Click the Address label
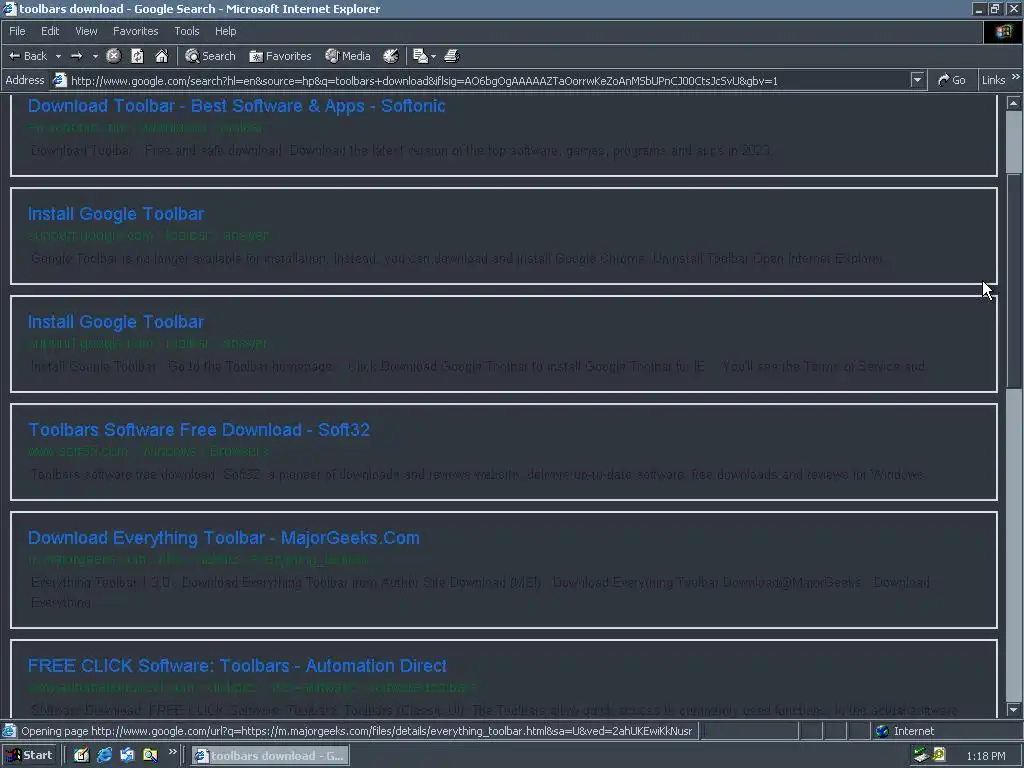The image size is (1024, 768). coord(25,80)
